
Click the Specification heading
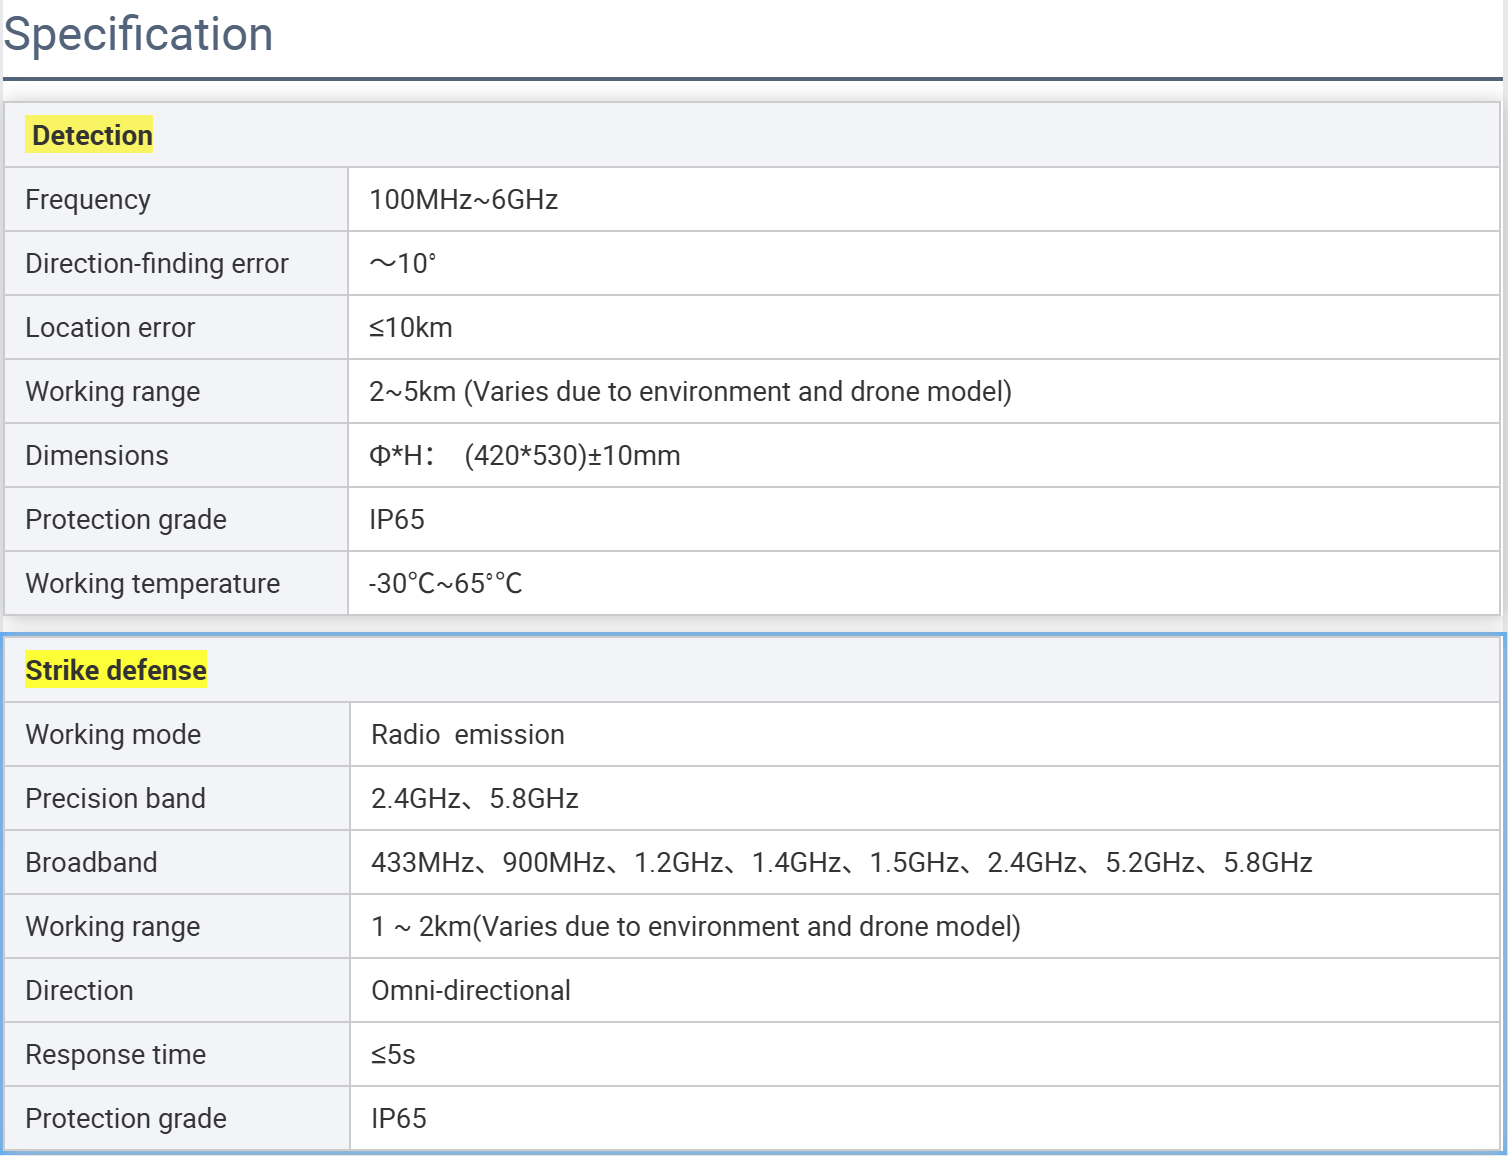(138, 34)
